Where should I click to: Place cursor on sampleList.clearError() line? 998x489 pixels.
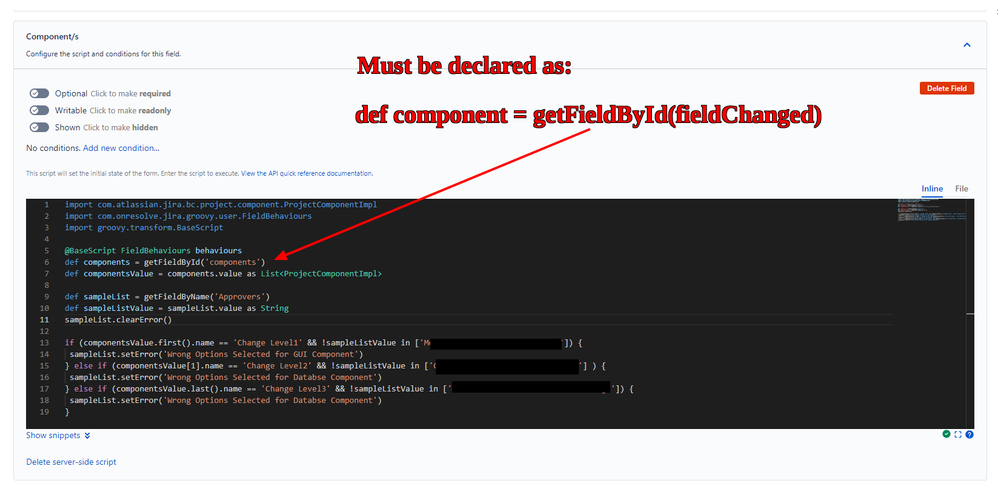118,320
